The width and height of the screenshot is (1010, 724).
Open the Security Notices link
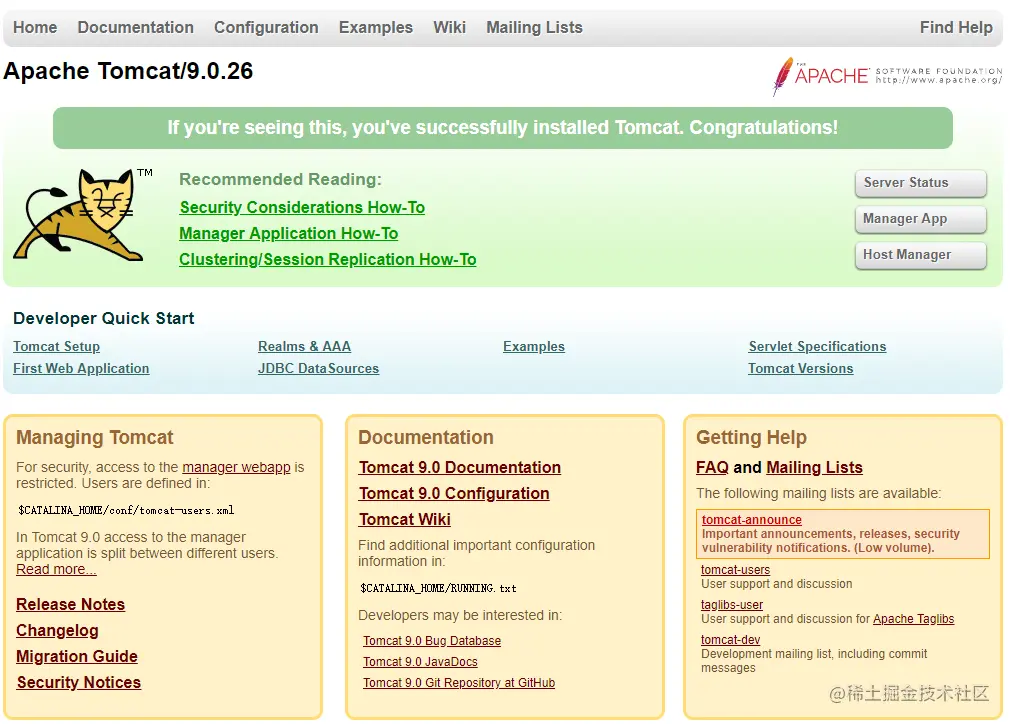click(79, 682)
